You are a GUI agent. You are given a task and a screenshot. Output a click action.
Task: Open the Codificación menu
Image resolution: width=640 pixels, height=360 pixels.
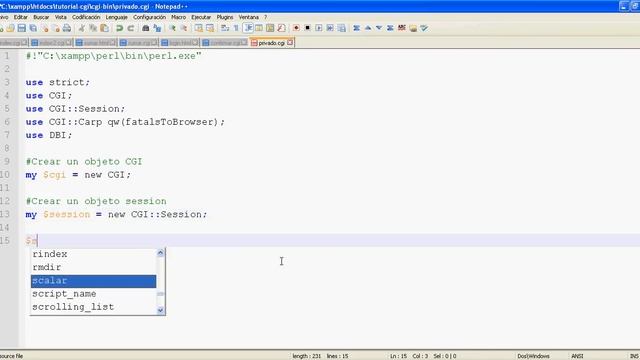pyautogui.click(x=86, y=17)
